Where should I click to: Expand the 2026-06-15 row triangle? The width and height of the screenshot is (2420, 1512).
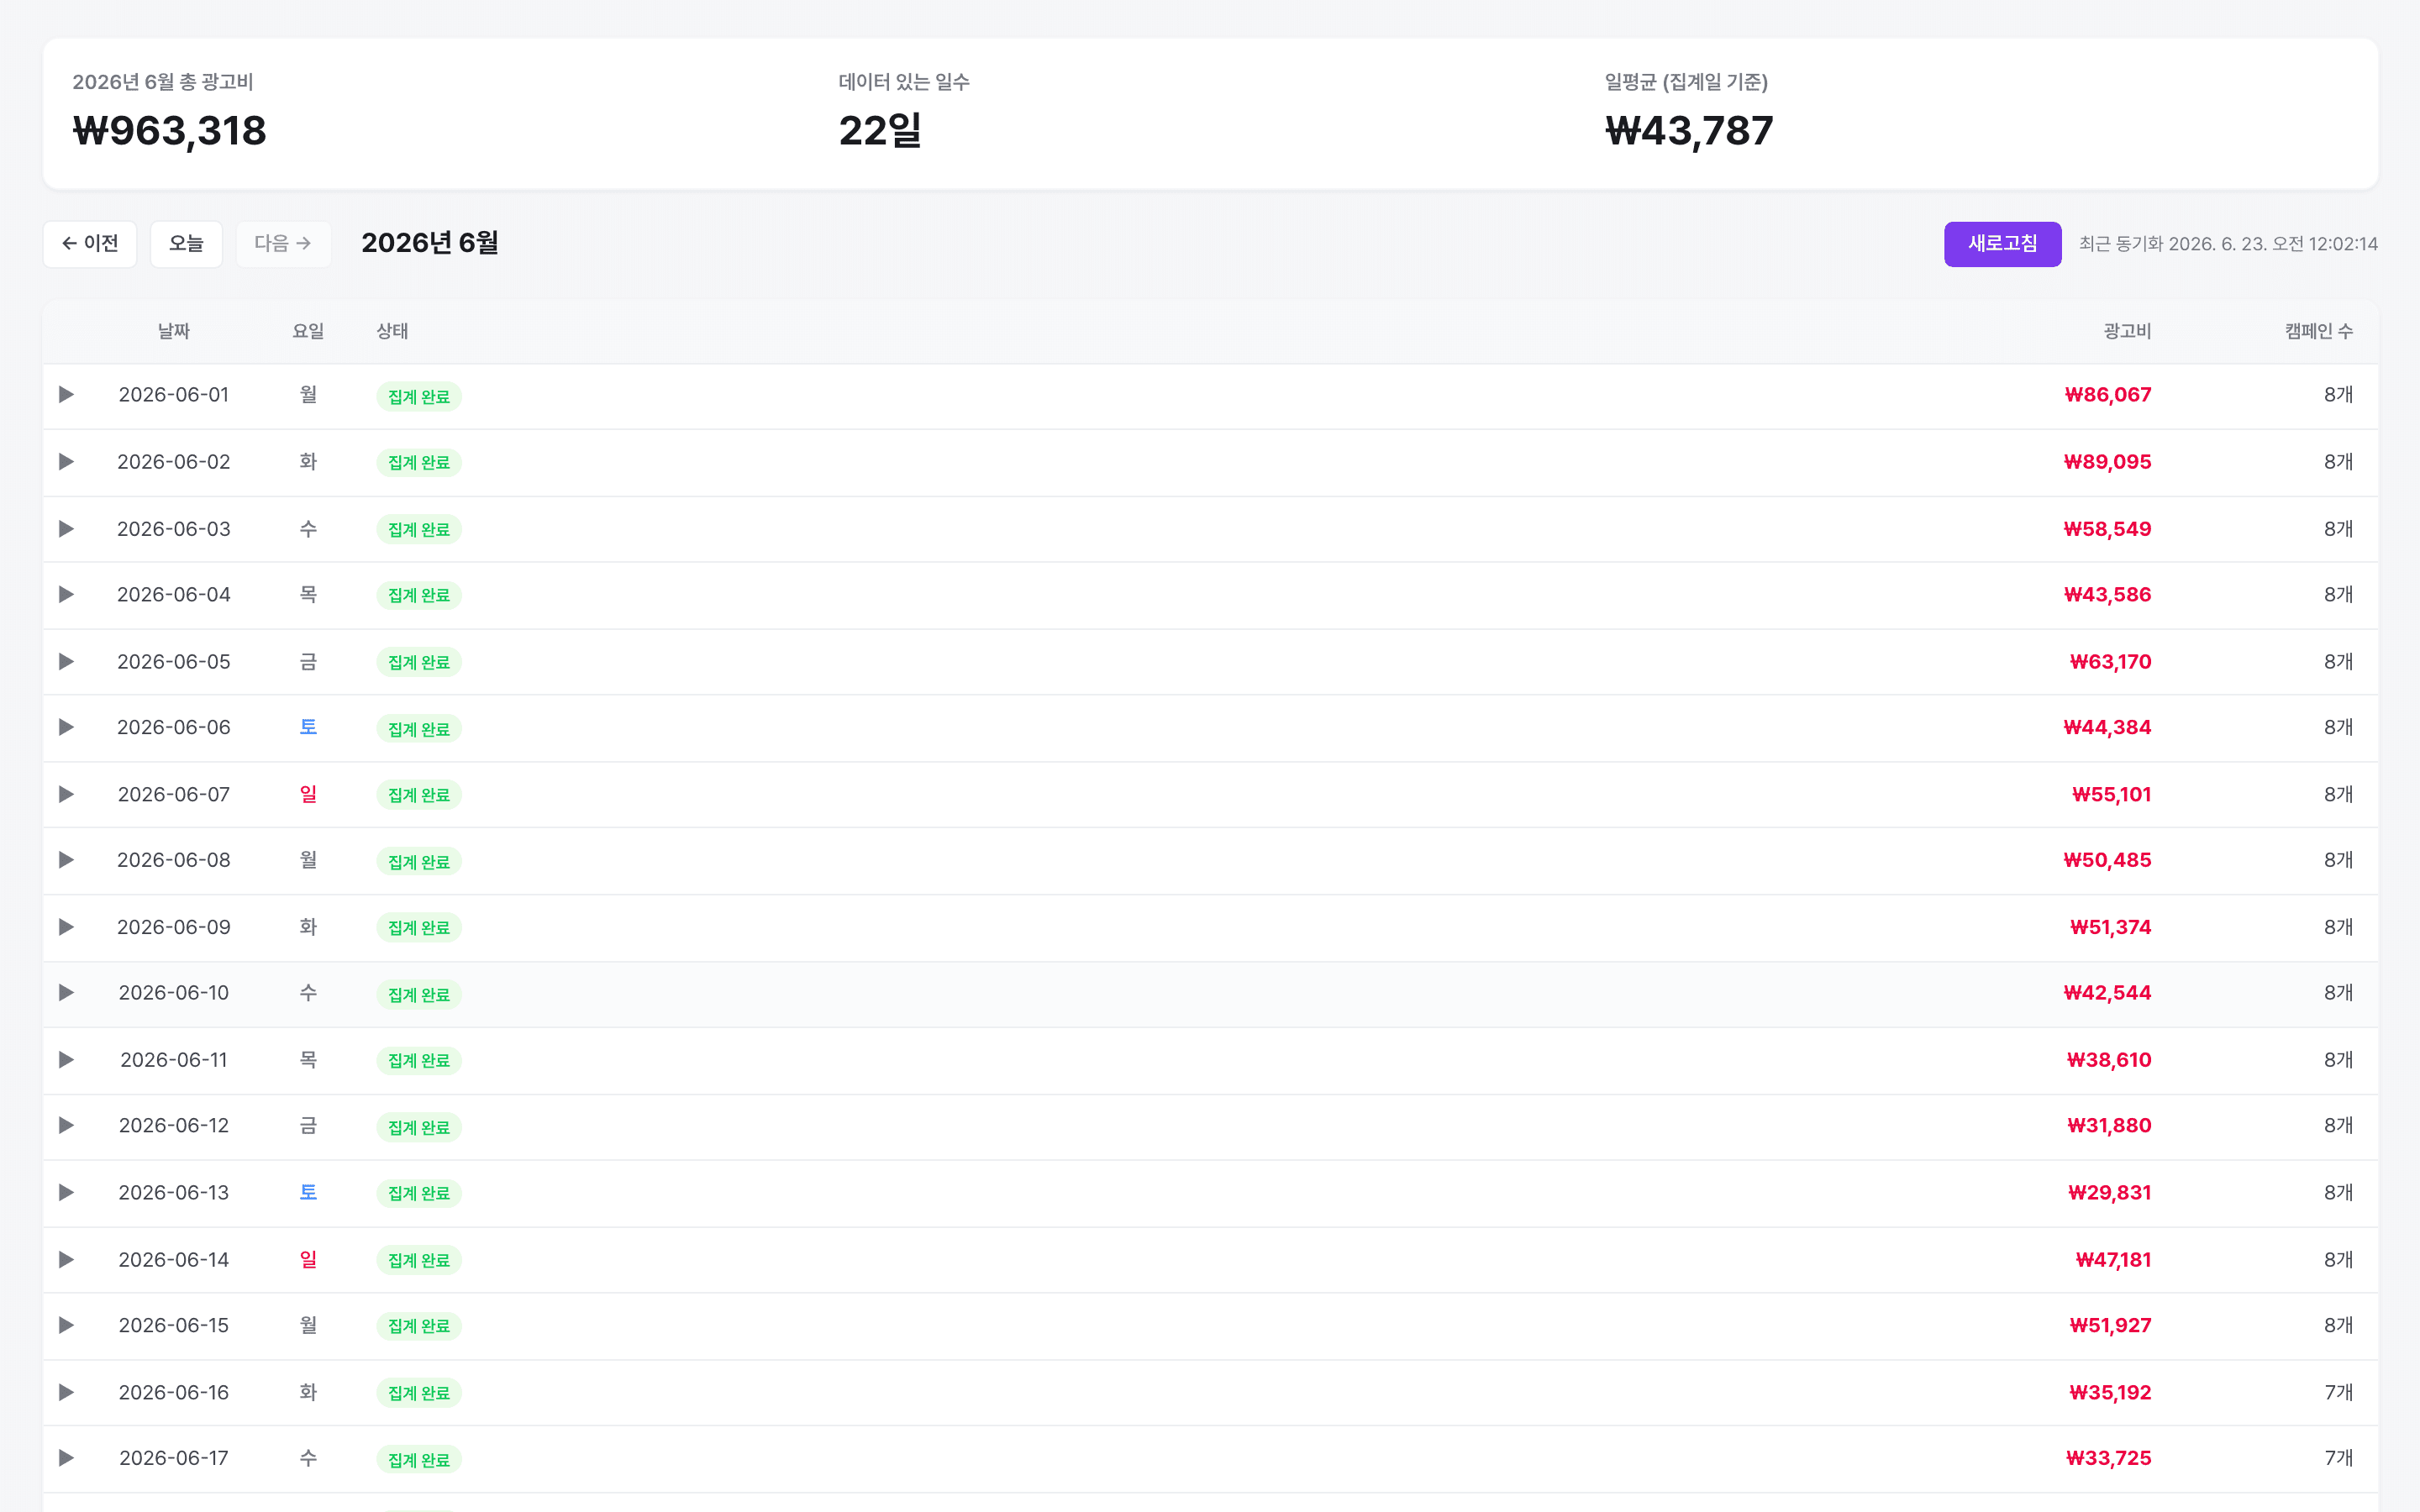click(x=66, y=1326)
